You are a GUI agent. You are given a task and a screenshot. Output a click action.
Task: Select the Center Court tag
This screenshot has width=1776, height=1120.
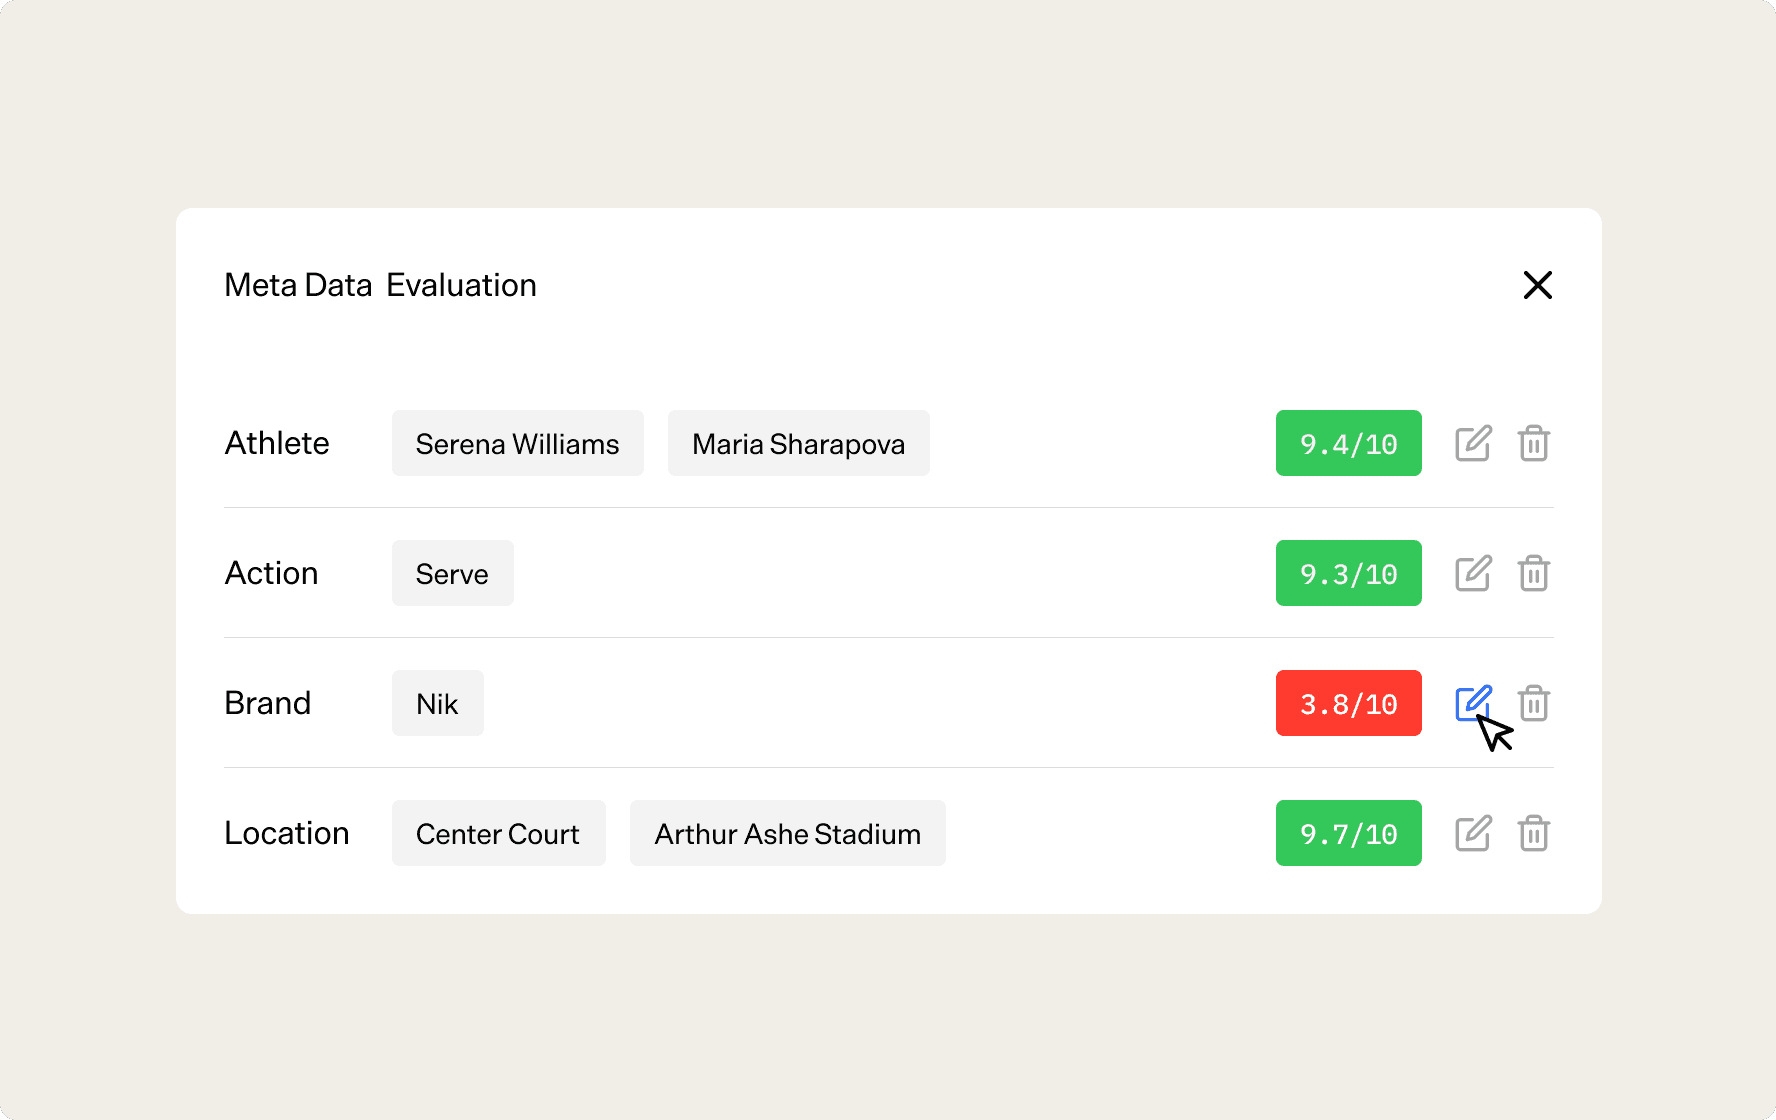point(498,833)
